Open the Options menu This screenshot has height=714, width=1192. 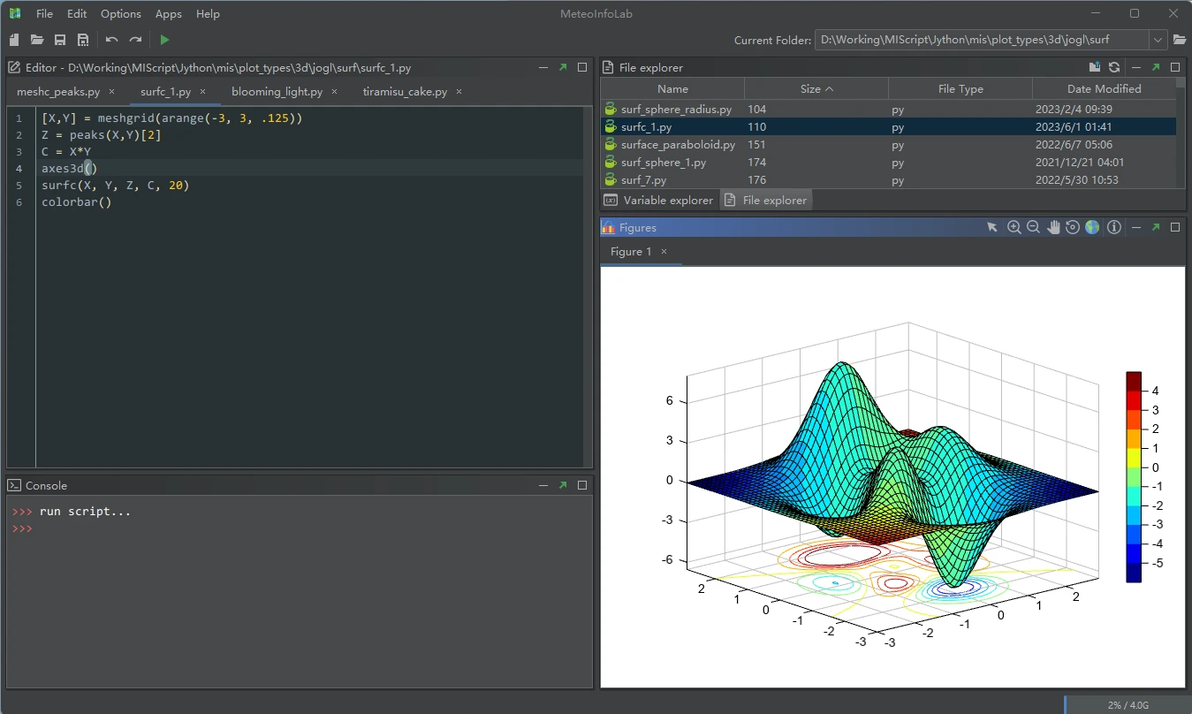pyautogui.click(x=121, y=14)
